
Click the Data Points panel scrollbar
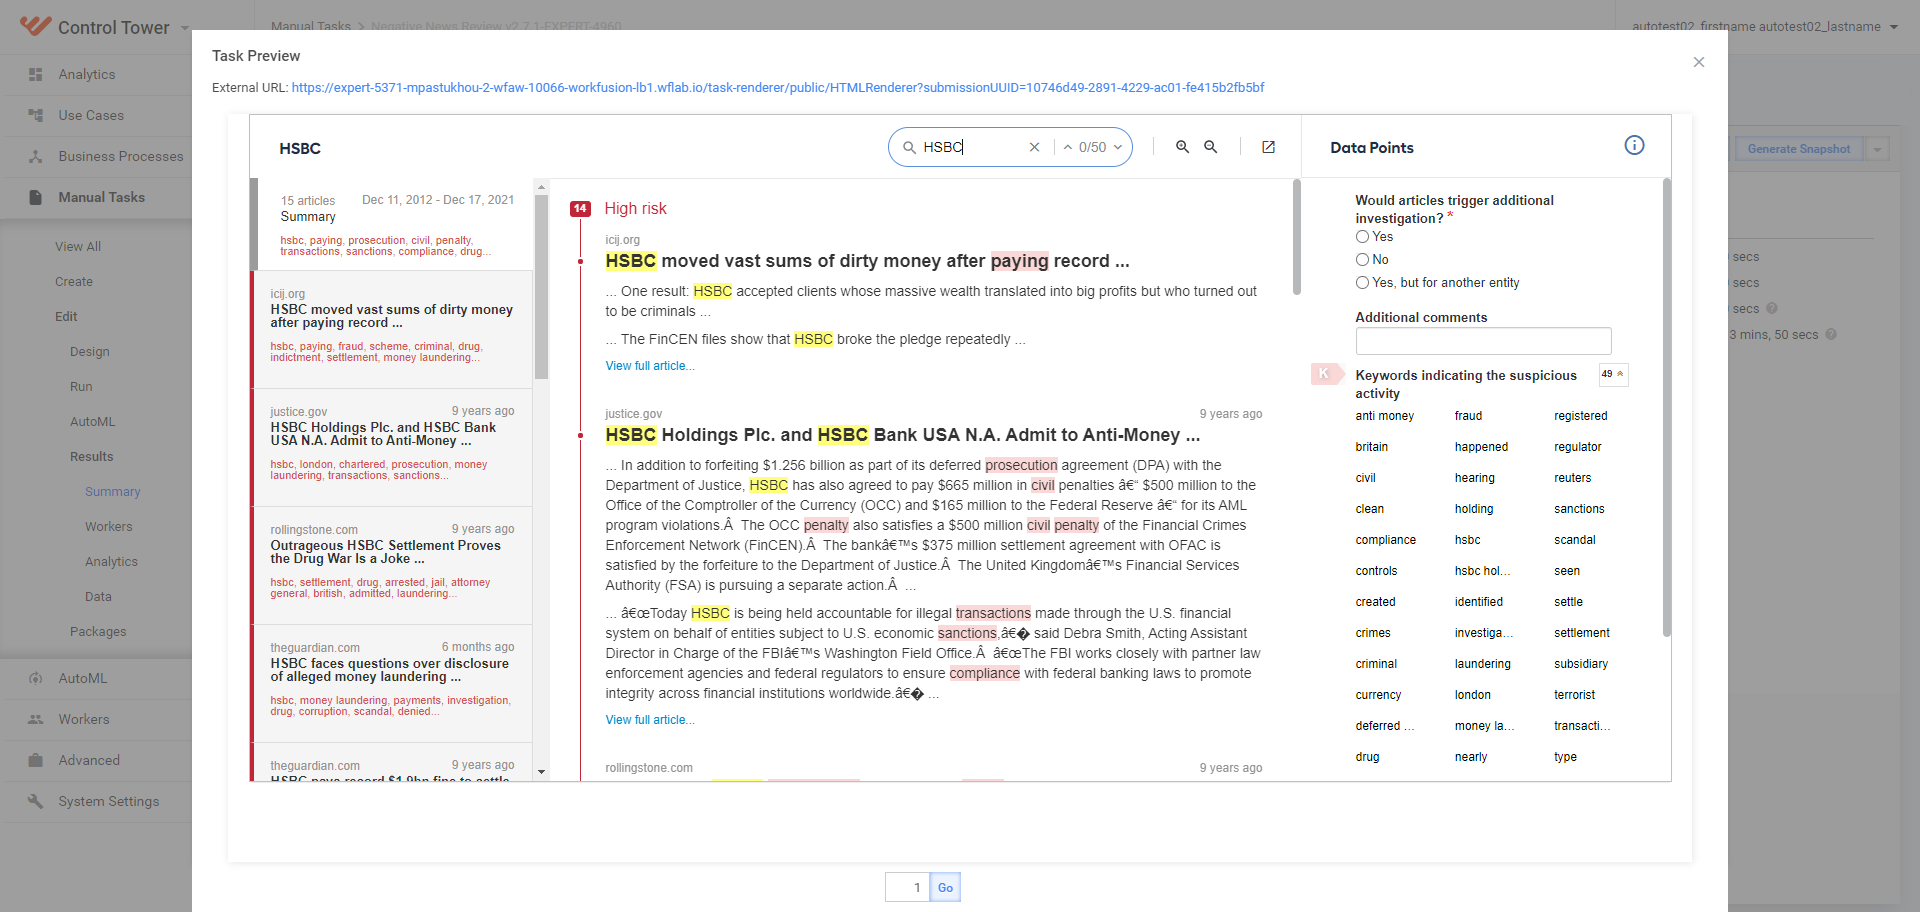1667,407
